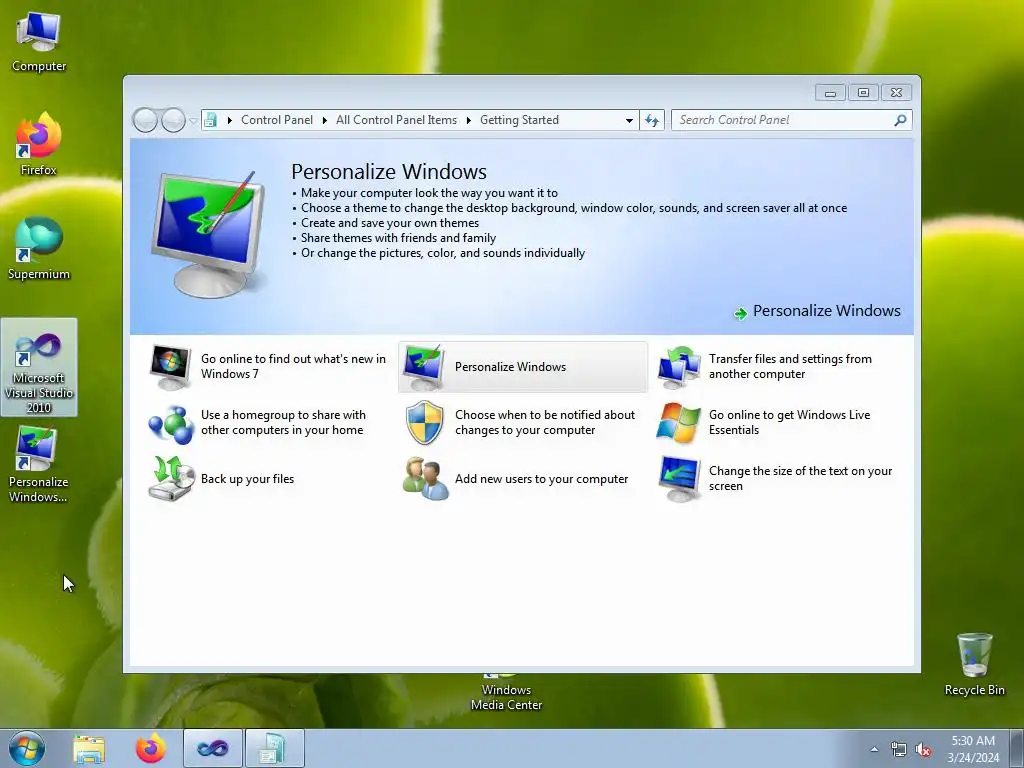This screenshot has width=1024, height=768.
Task: Open the Start menu orb
Action: (27, 748)
